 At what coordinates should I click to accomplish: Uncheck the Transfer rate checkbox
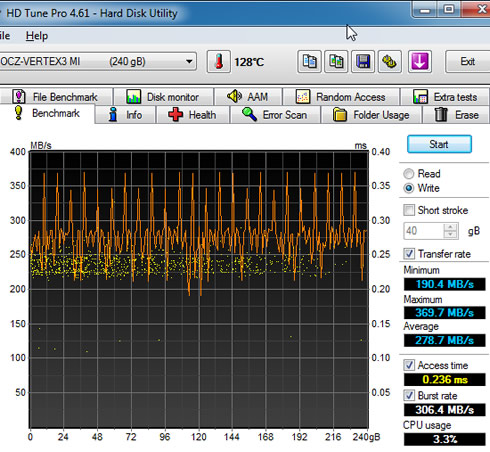click(x=409, y=254)
